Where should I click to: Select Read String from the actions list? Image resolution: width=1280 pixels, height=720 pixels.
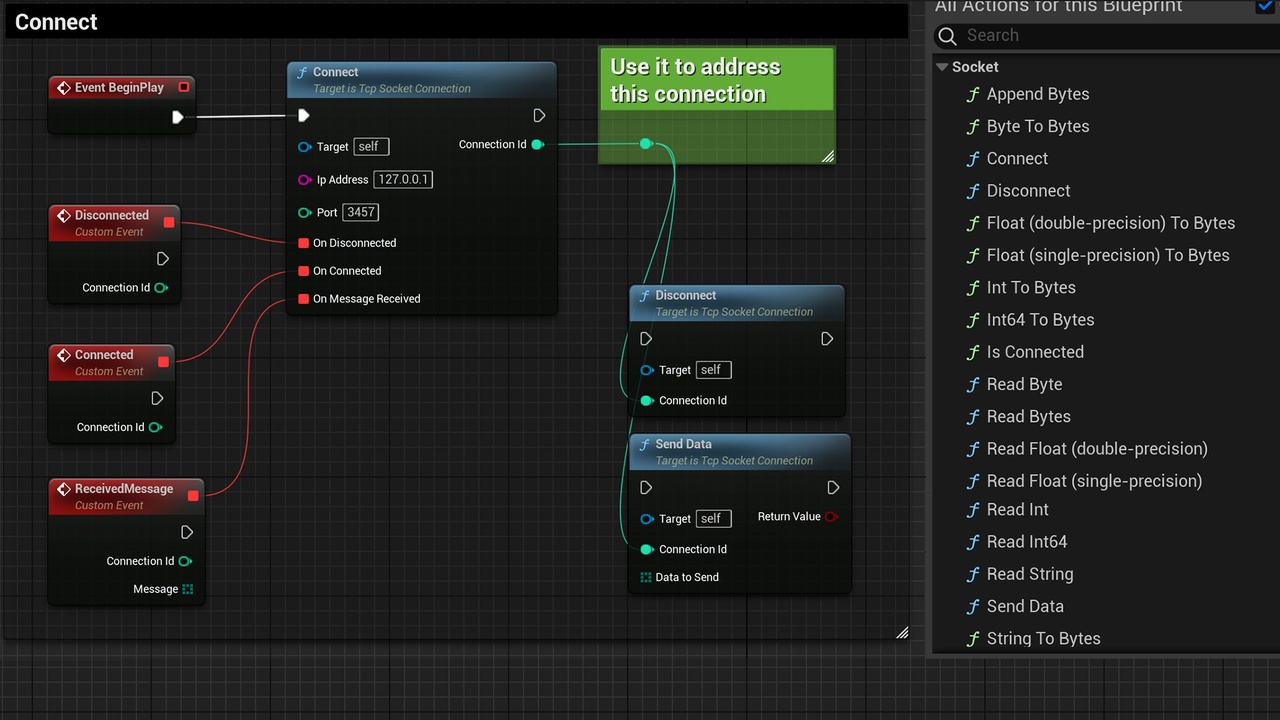[1029, 574]
